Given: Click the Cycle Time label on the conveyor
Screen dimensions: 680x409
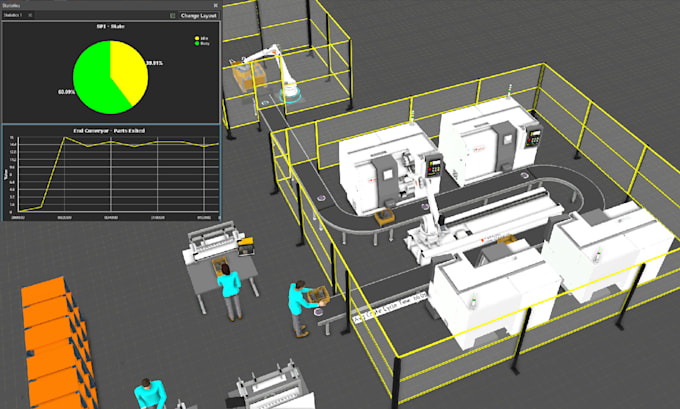Looking at the screenshot, I should 389,308.
